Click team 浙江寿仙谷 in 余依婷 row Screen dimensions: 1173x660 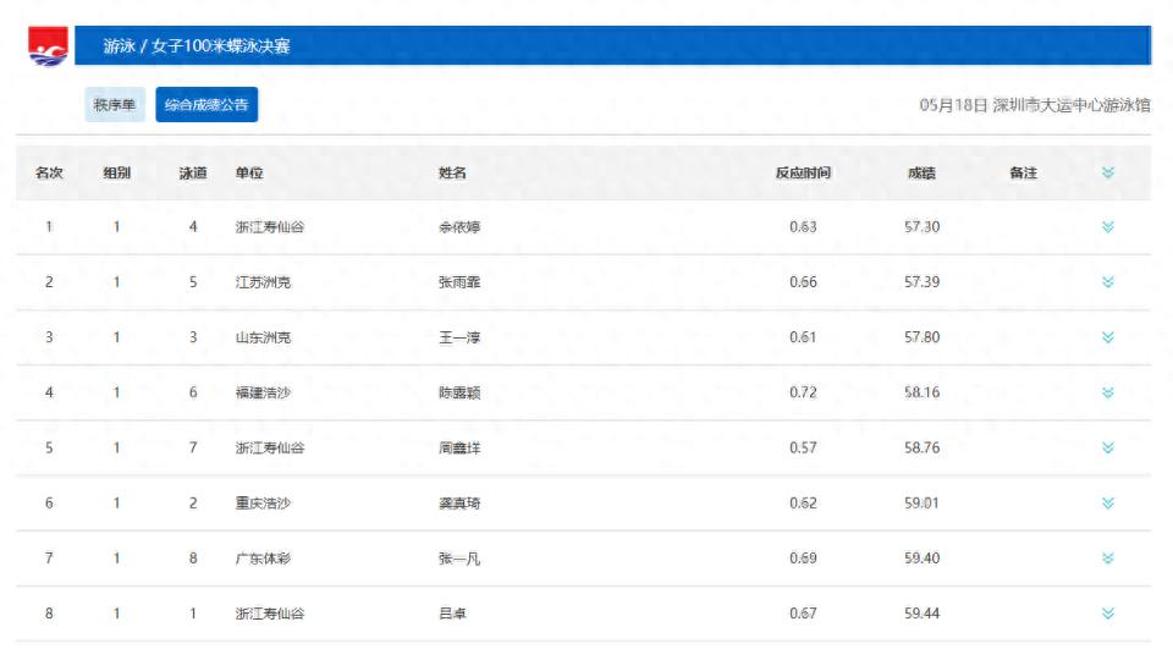point(270,227)
